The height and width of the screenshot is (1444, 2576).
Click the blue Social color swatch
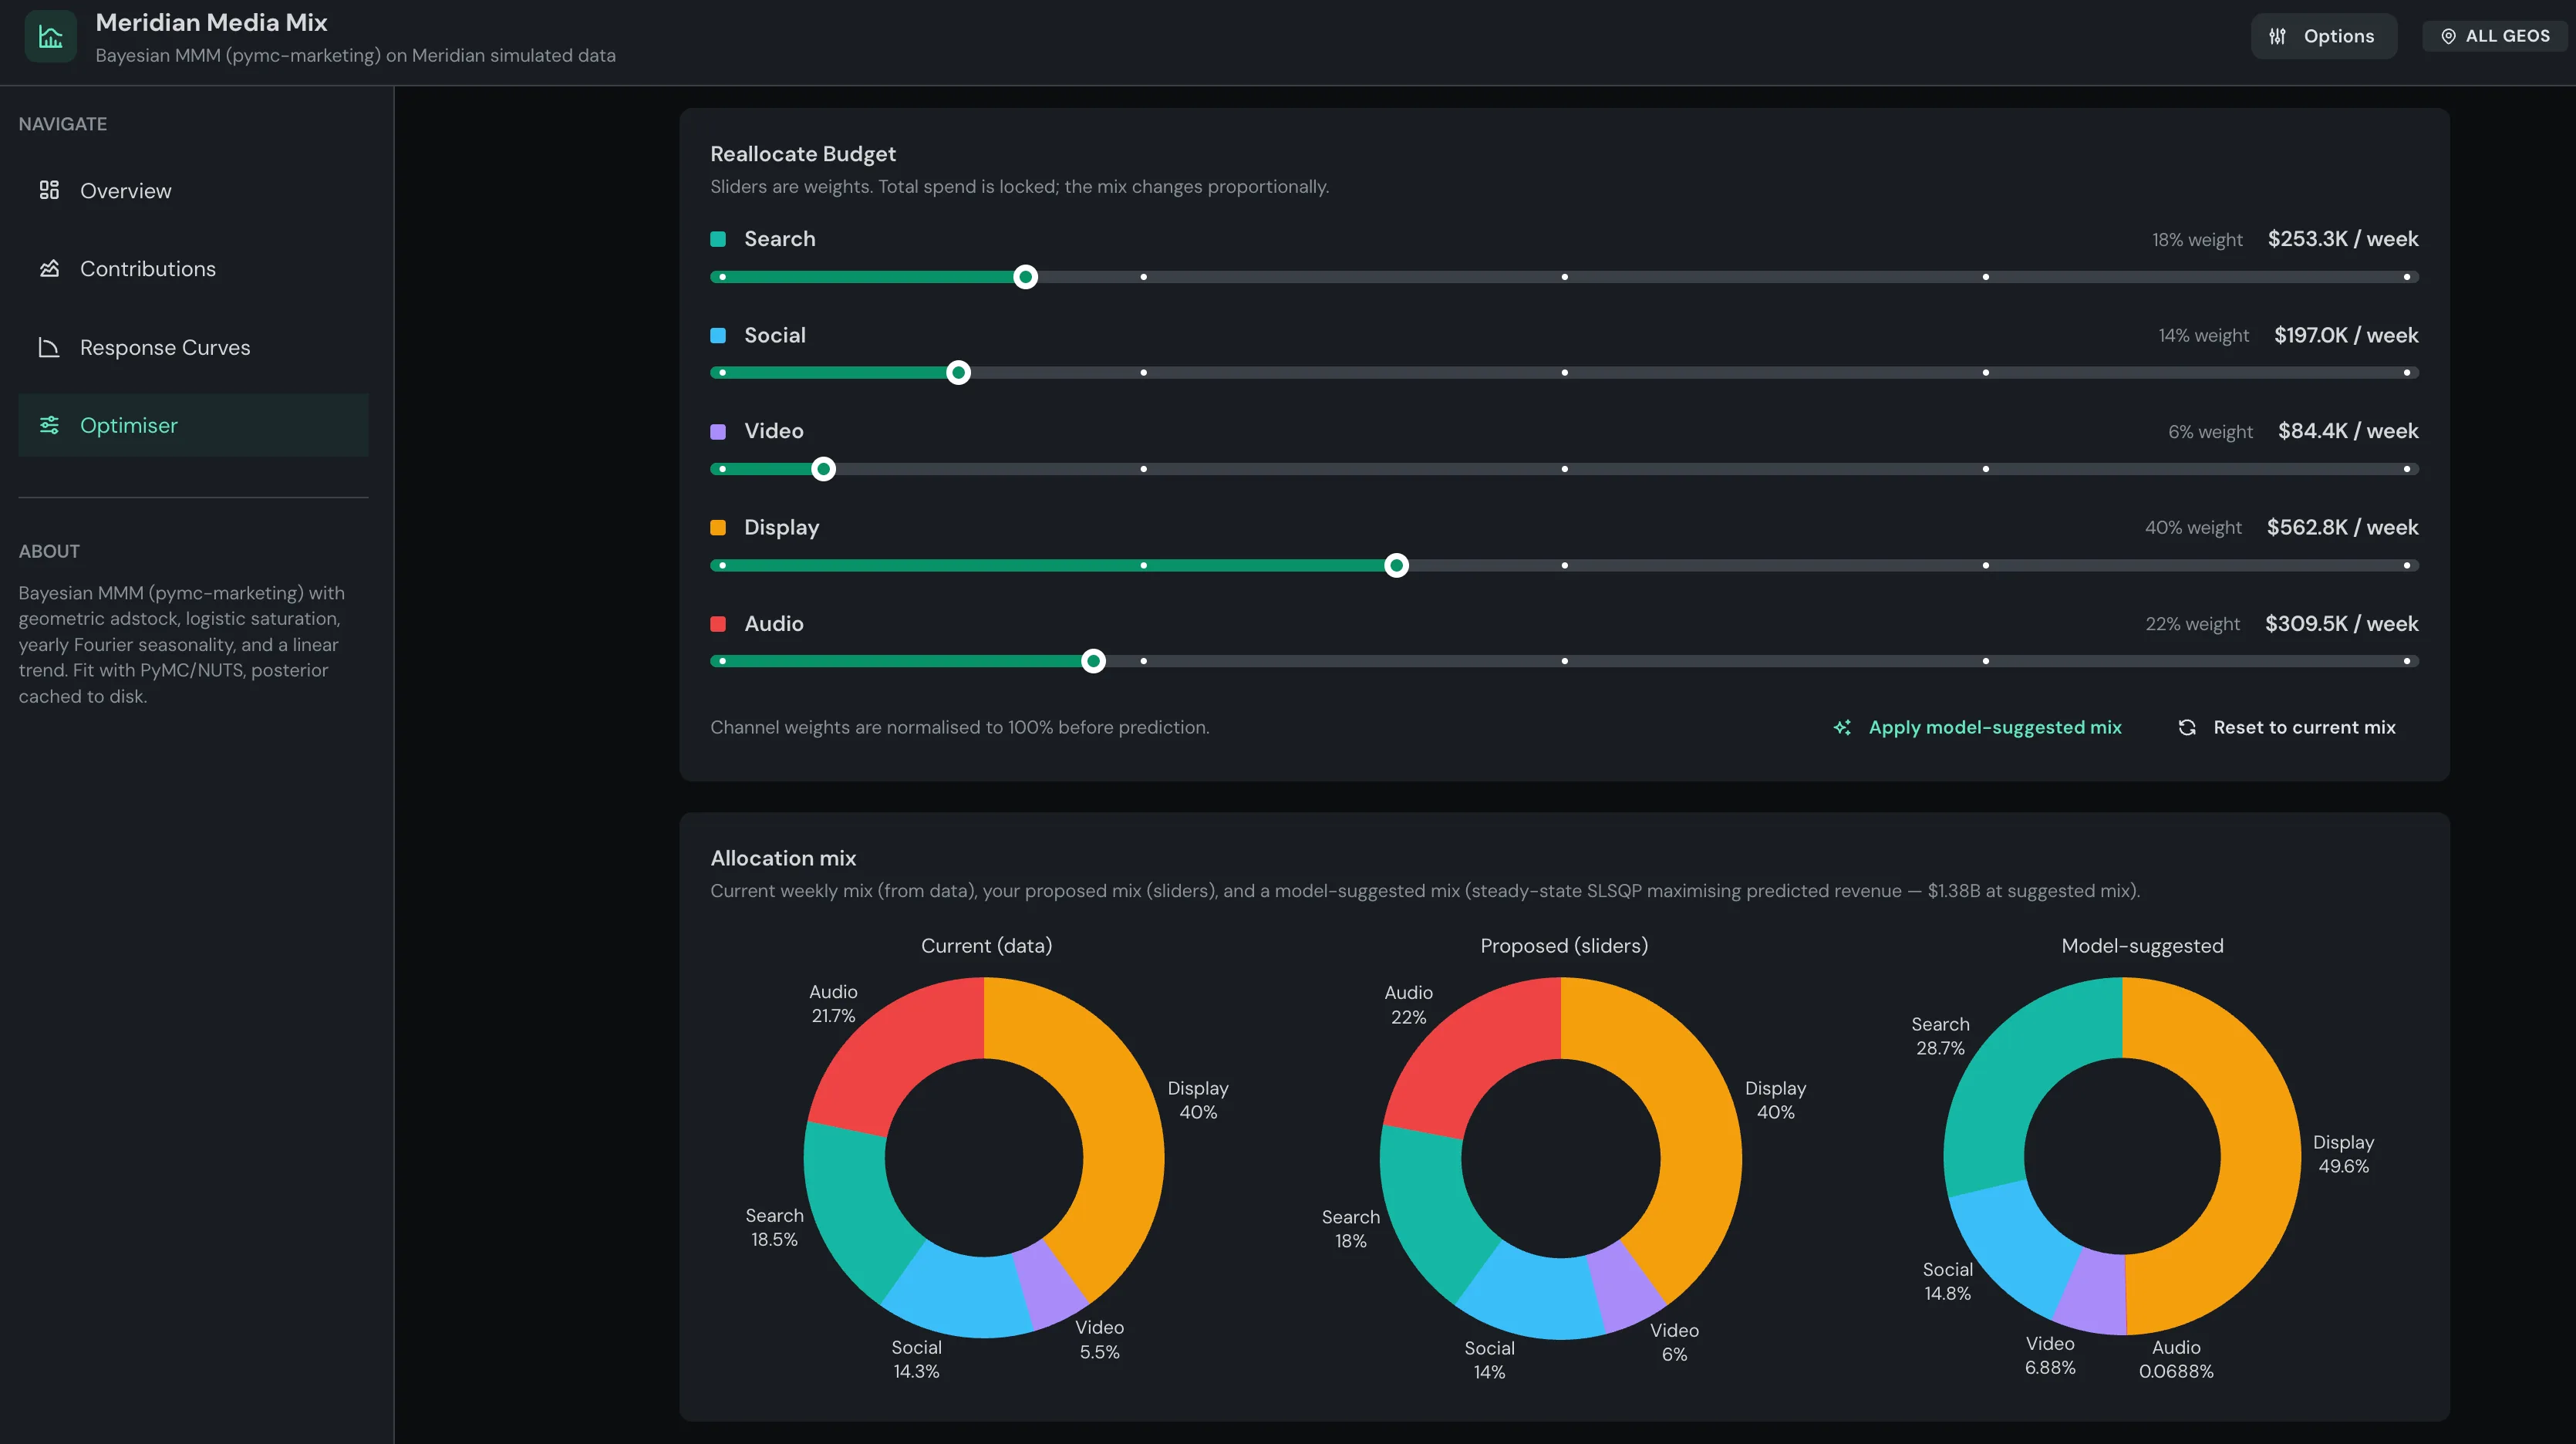718,335
